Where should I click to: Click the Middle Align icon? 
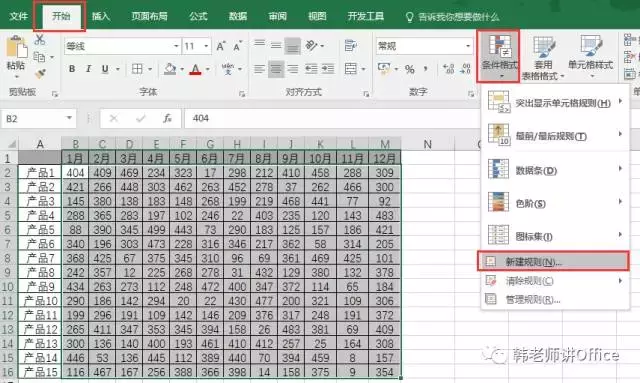tap(276, 45)
